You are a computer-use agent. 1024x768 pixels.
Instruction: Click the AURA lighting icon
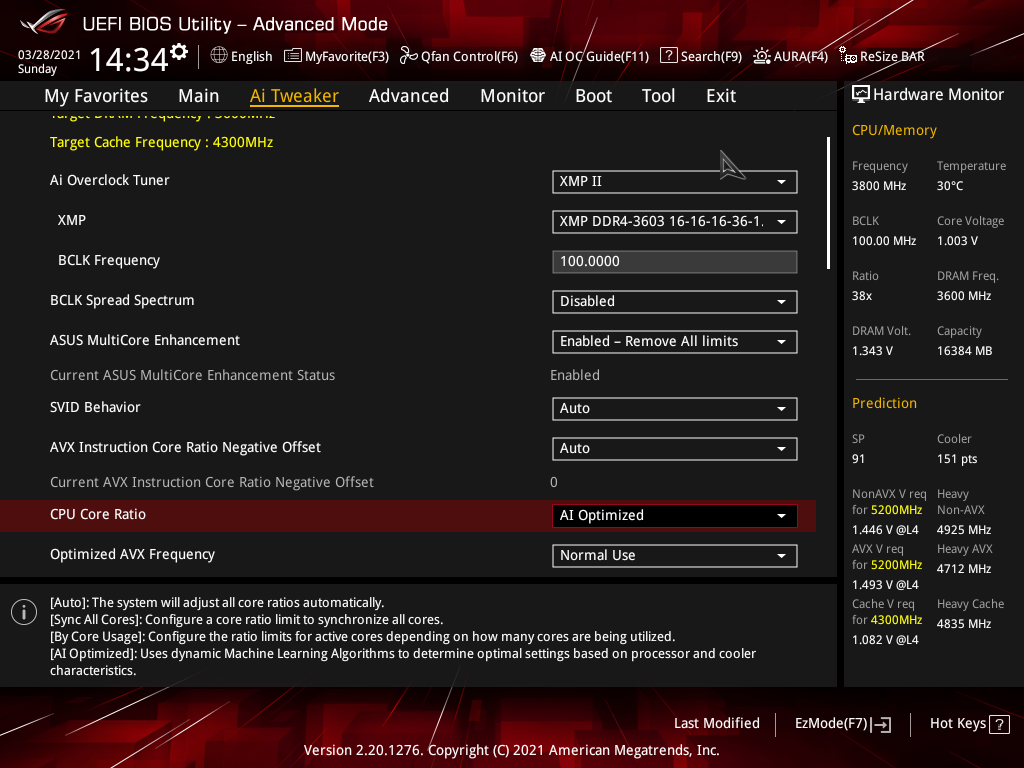pyautogui.click(x=761, y=56)
